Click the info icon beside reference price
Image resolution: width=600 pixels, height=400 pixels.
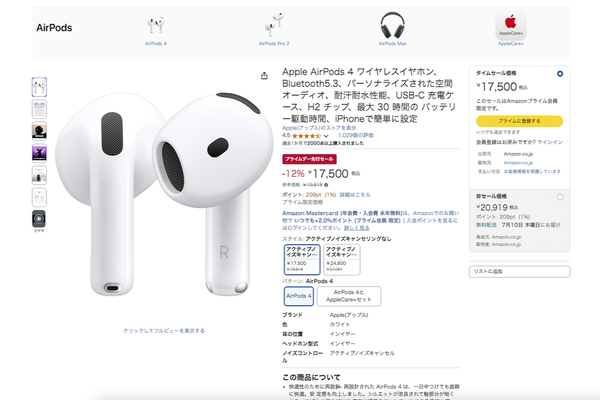click(326, 185)
